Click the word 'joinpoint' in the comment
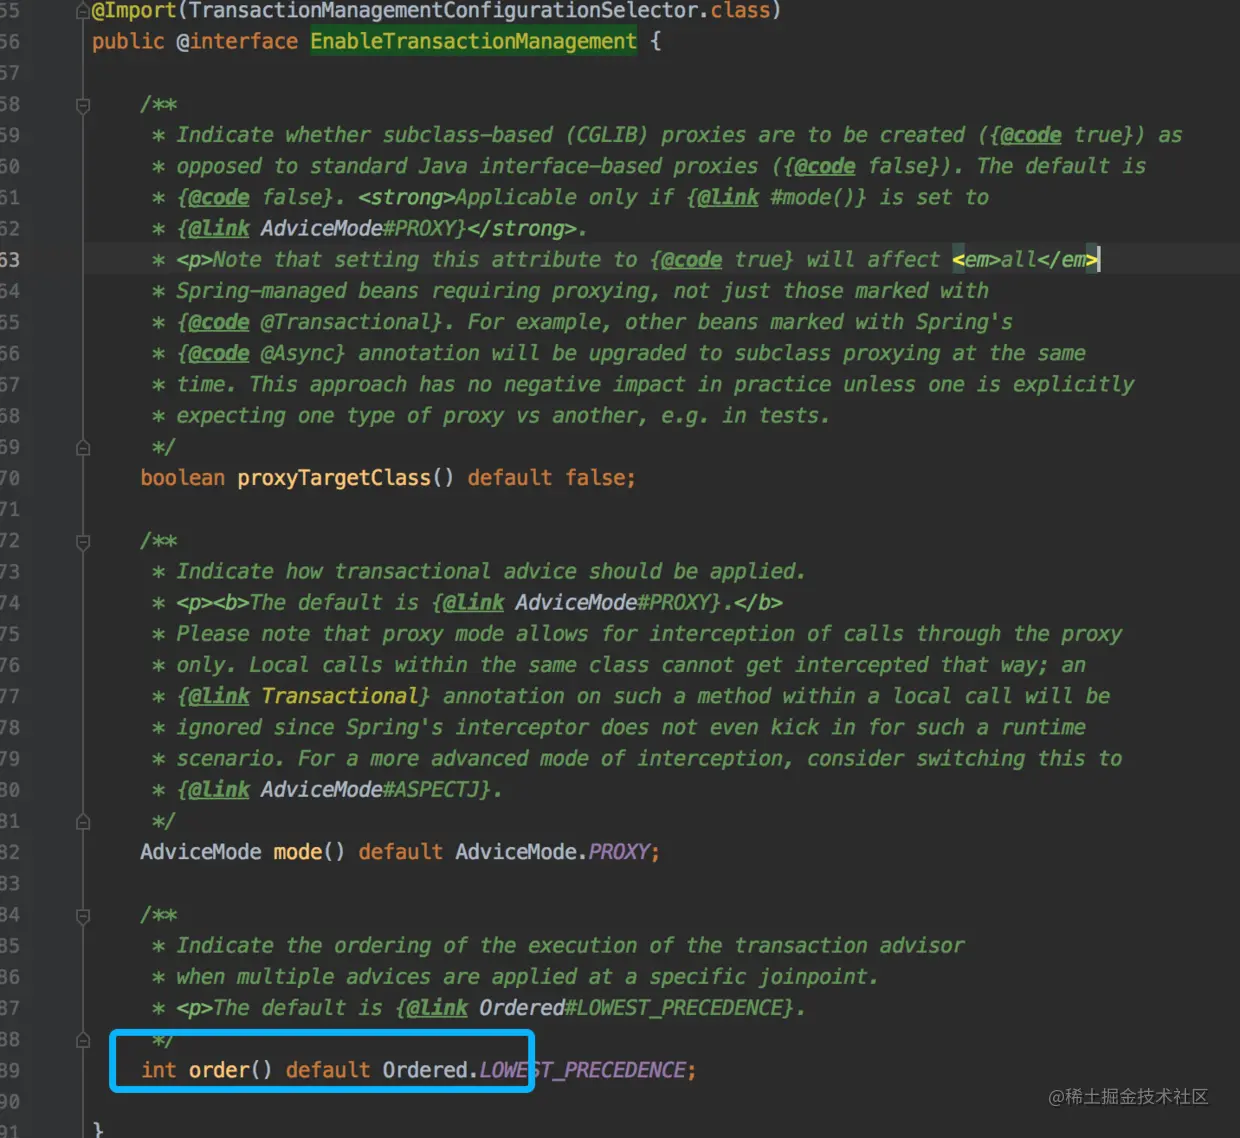This screenshot has height=1138, width=1240. click(812, 977)
